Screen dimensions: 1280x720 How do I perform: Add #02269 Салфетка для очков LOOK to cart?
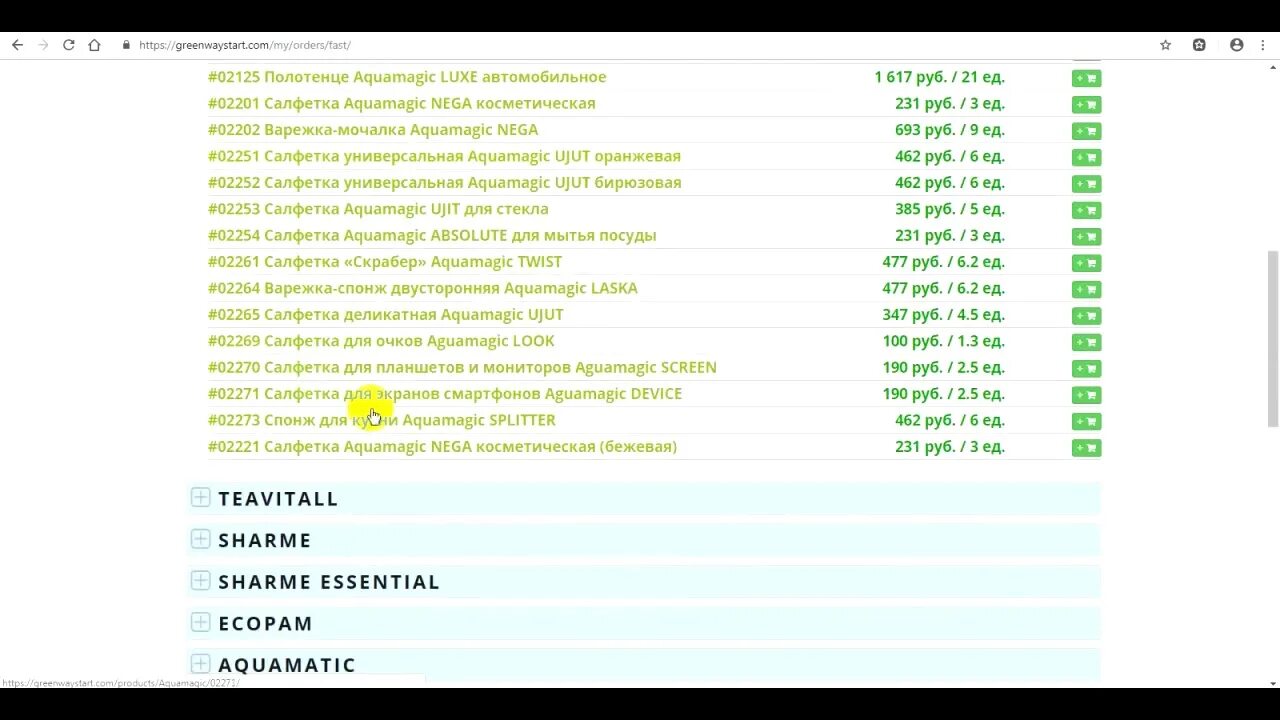pyautogui.click(x=1086, y=342)
